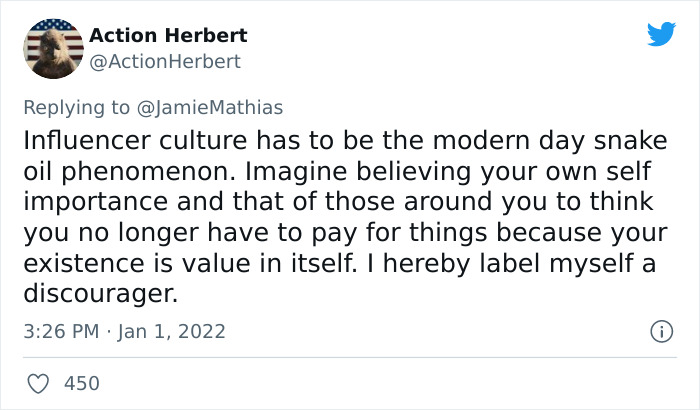This screenshot has height=410, width=700.
Task: Click the display name Action Herbert
Action: 168,36
